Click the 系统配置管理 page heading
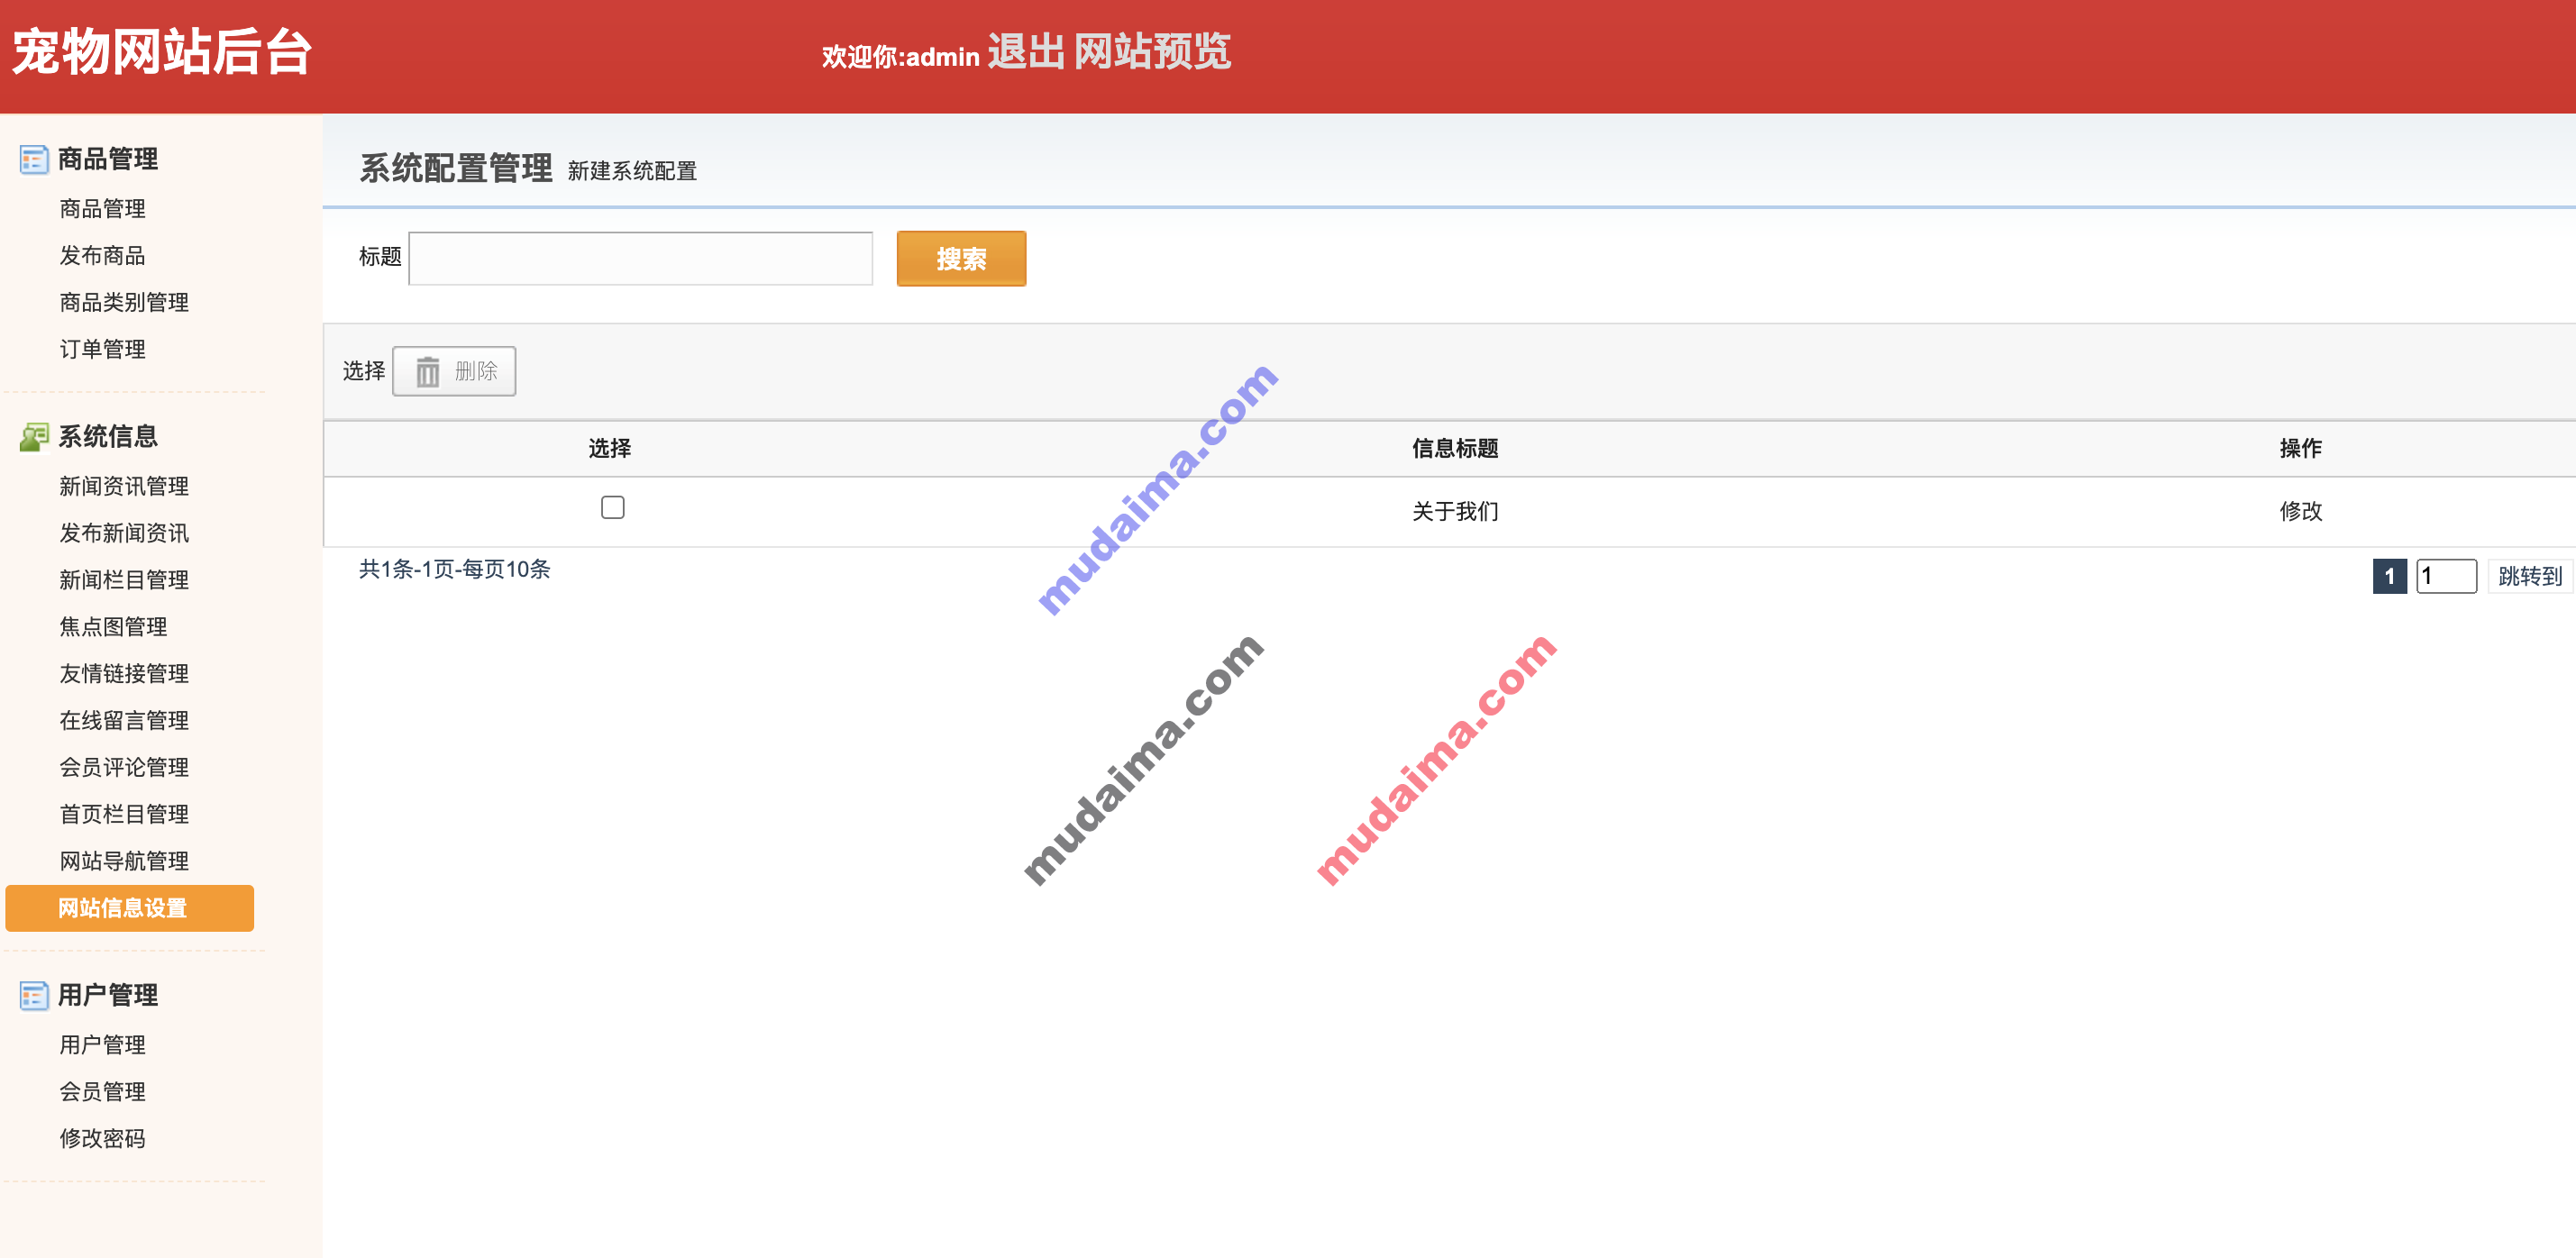 456,168
